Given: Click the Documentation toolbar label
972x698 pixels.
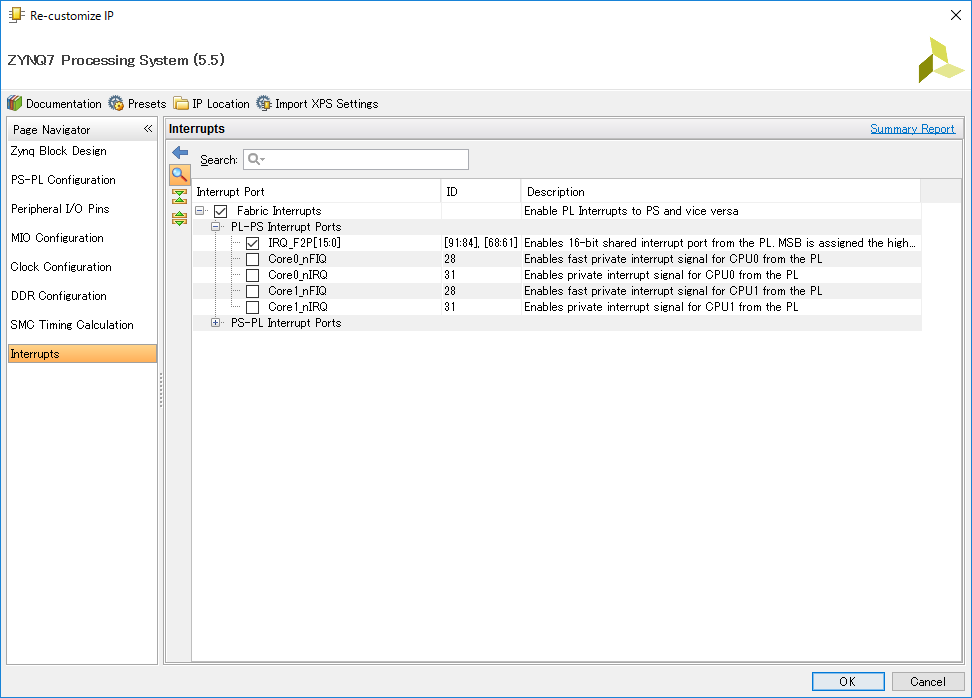Looking at the screenshot, I should (64, 104).
